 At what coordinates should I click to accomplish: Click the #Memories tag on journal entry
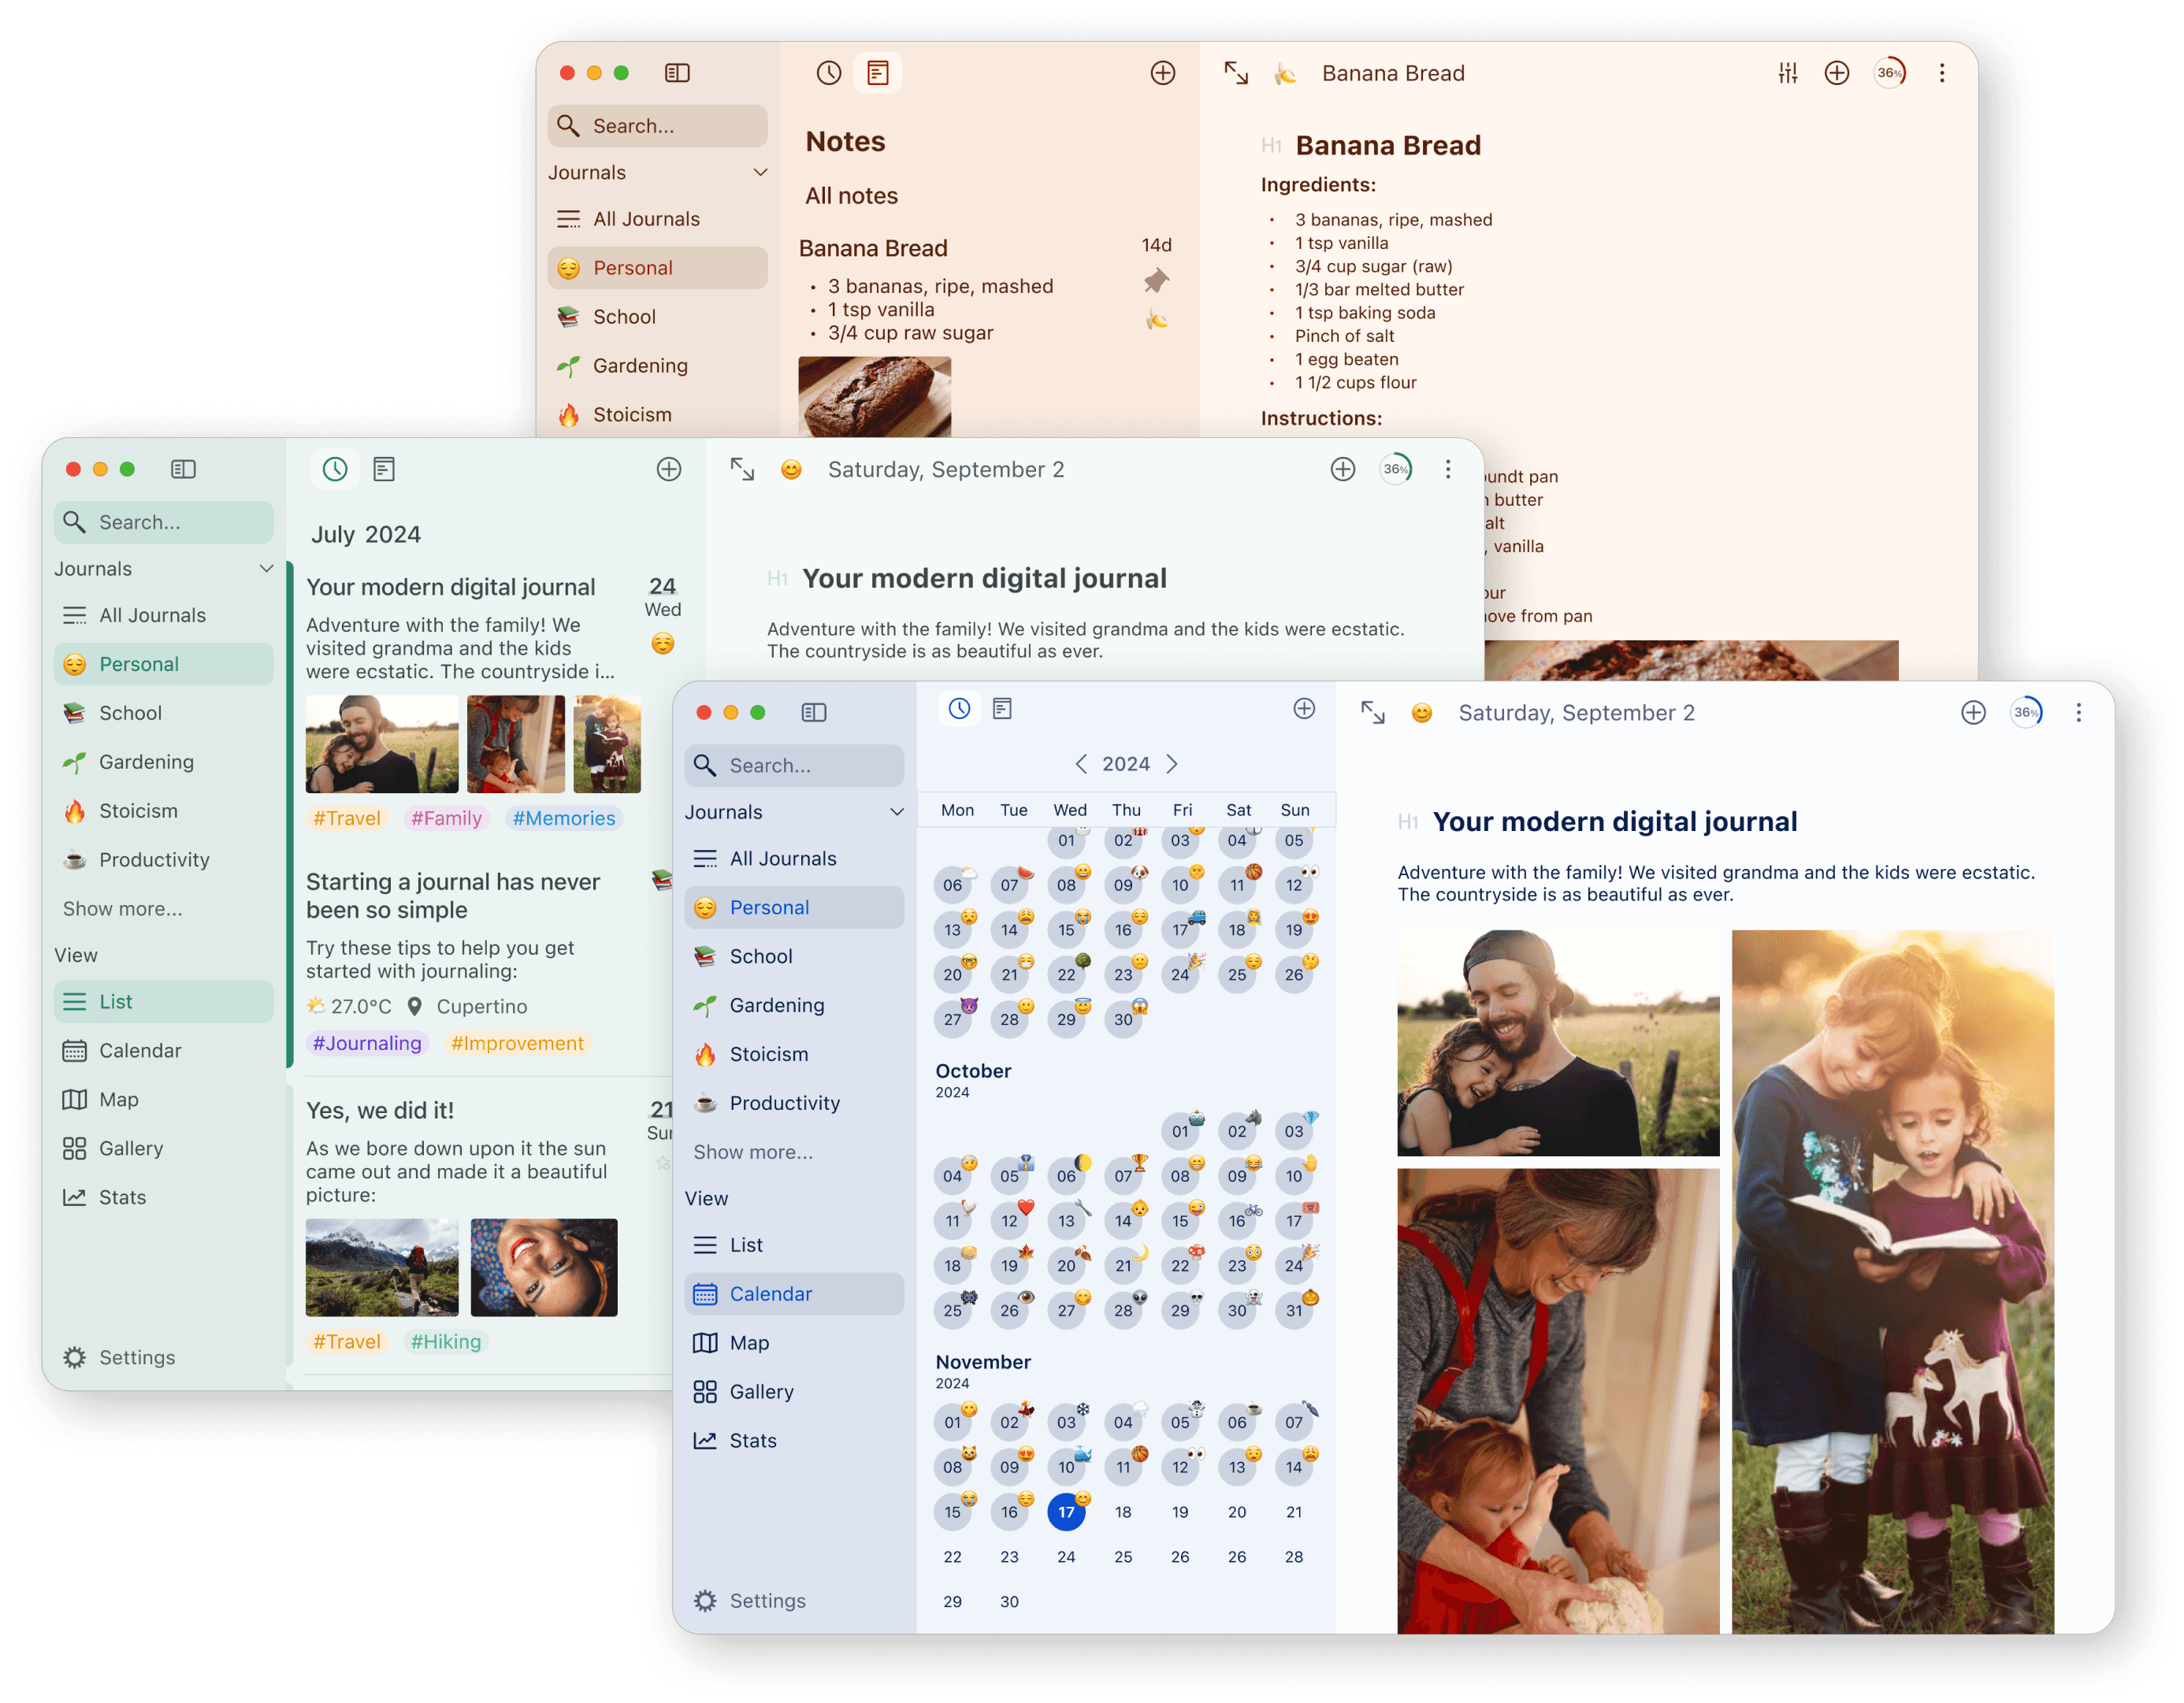563,818
